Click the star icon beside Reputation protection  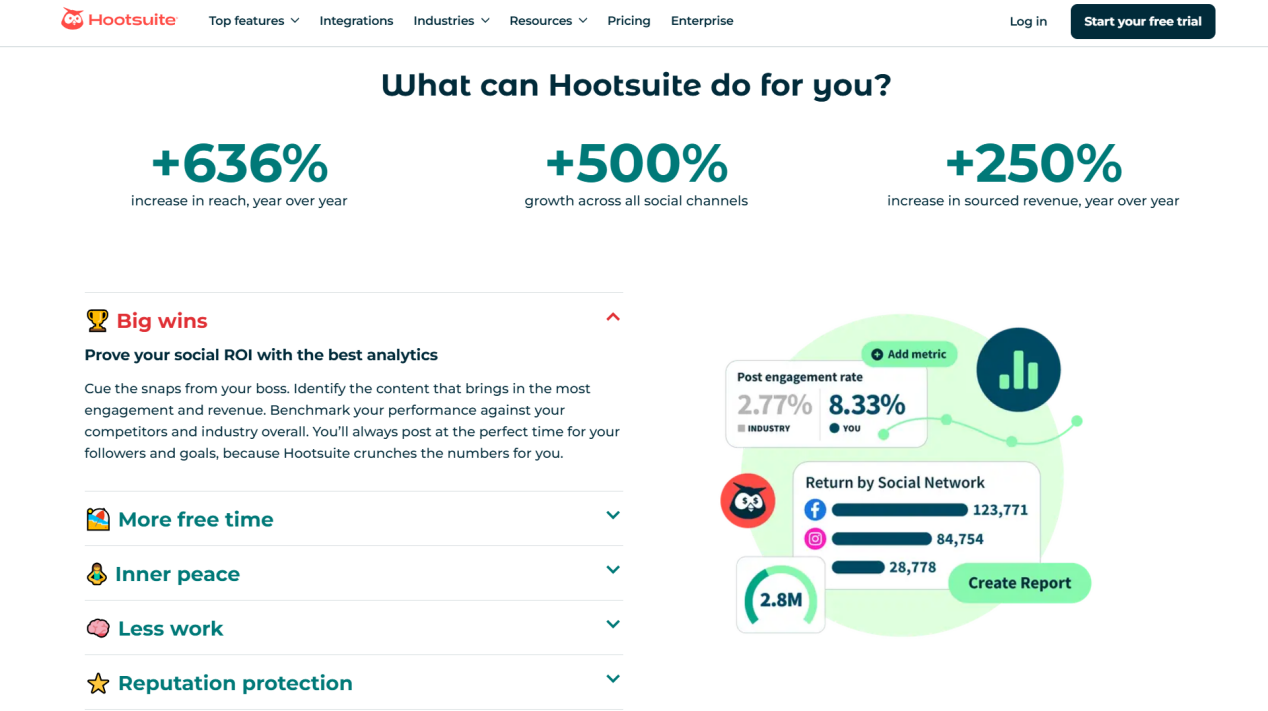click(x=98, y=684)
